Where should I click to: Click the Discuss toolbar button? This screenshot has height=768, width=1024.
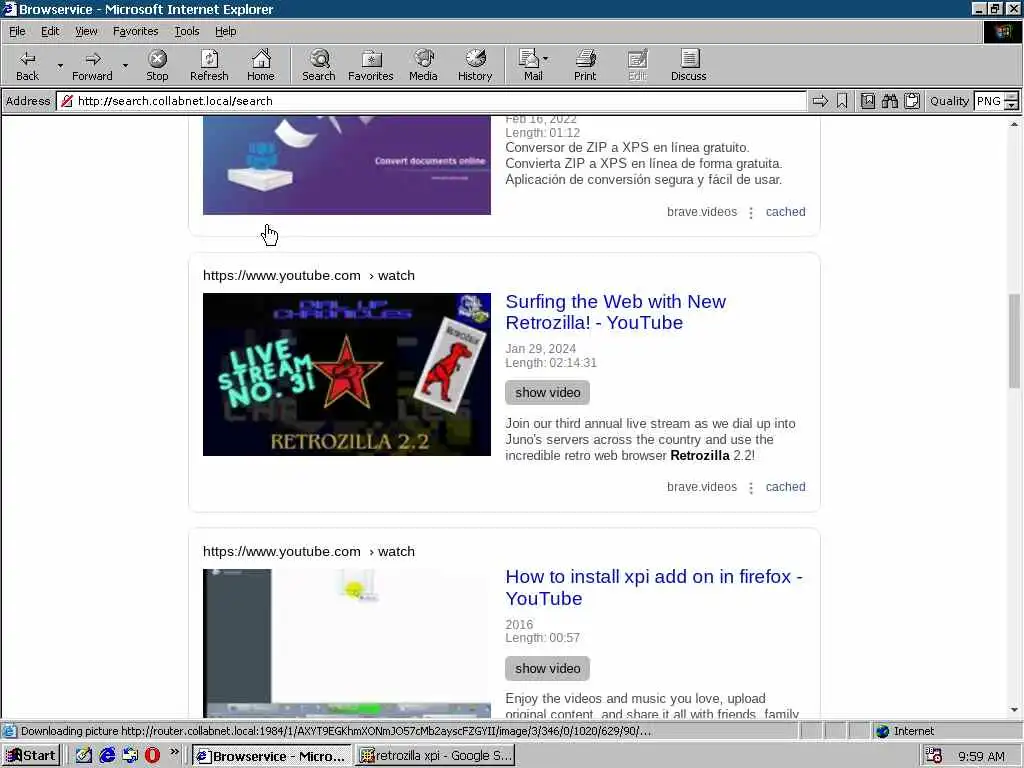(x=688, y=65)
